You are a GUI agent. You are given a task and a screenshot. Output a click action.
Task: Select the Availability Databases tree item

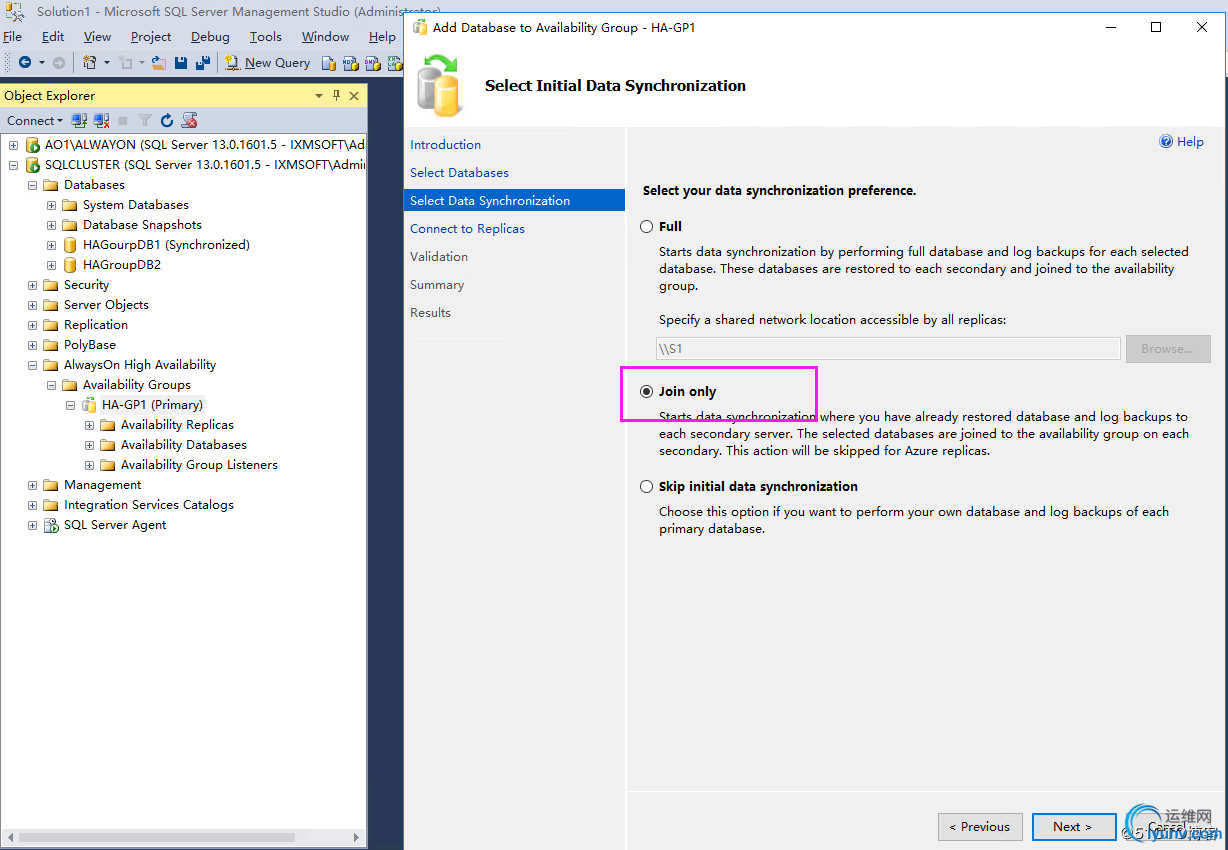point(183,444)
